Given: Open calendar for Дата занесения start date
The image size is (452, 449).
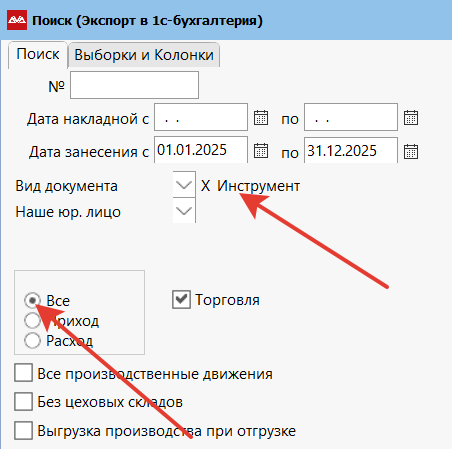Looking at the screenshot, I should pyautogui.click(x=261, y=151).
